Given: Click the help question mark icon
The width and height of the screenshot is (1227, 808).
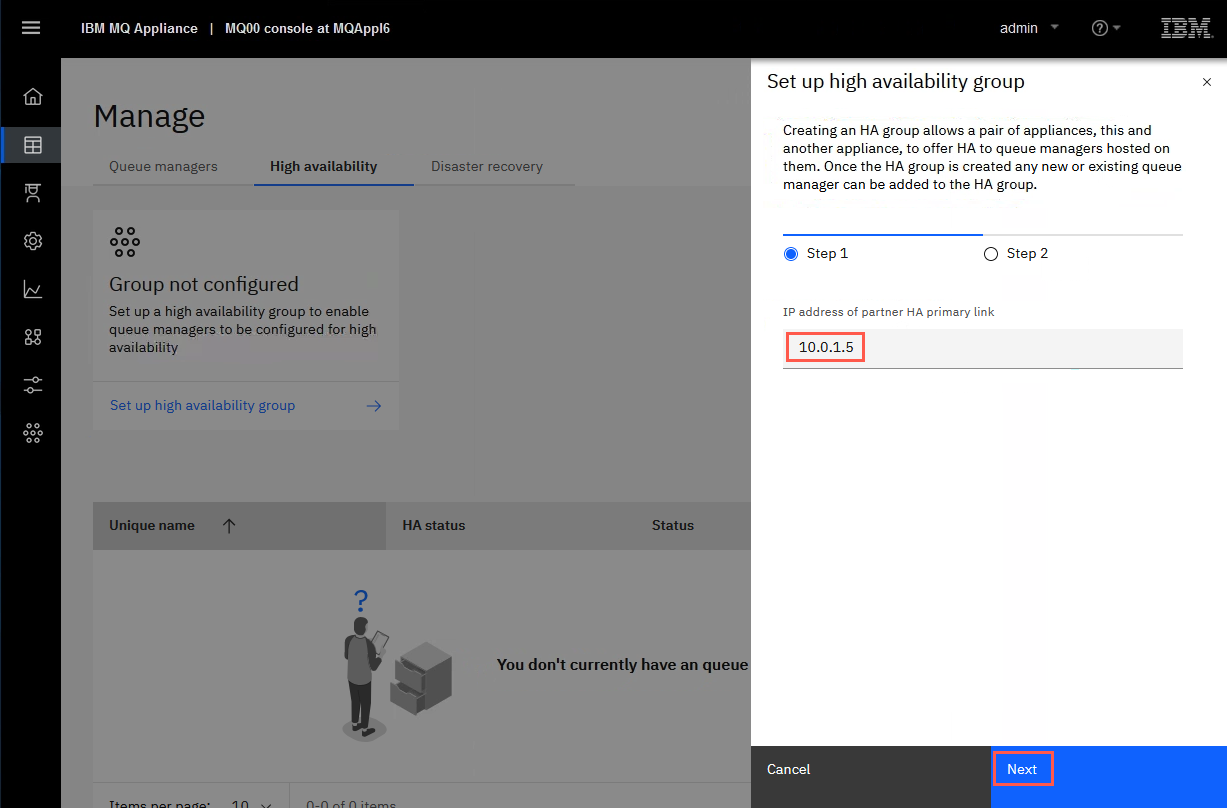Looking at the screenshot, I should coord(1100,28).
